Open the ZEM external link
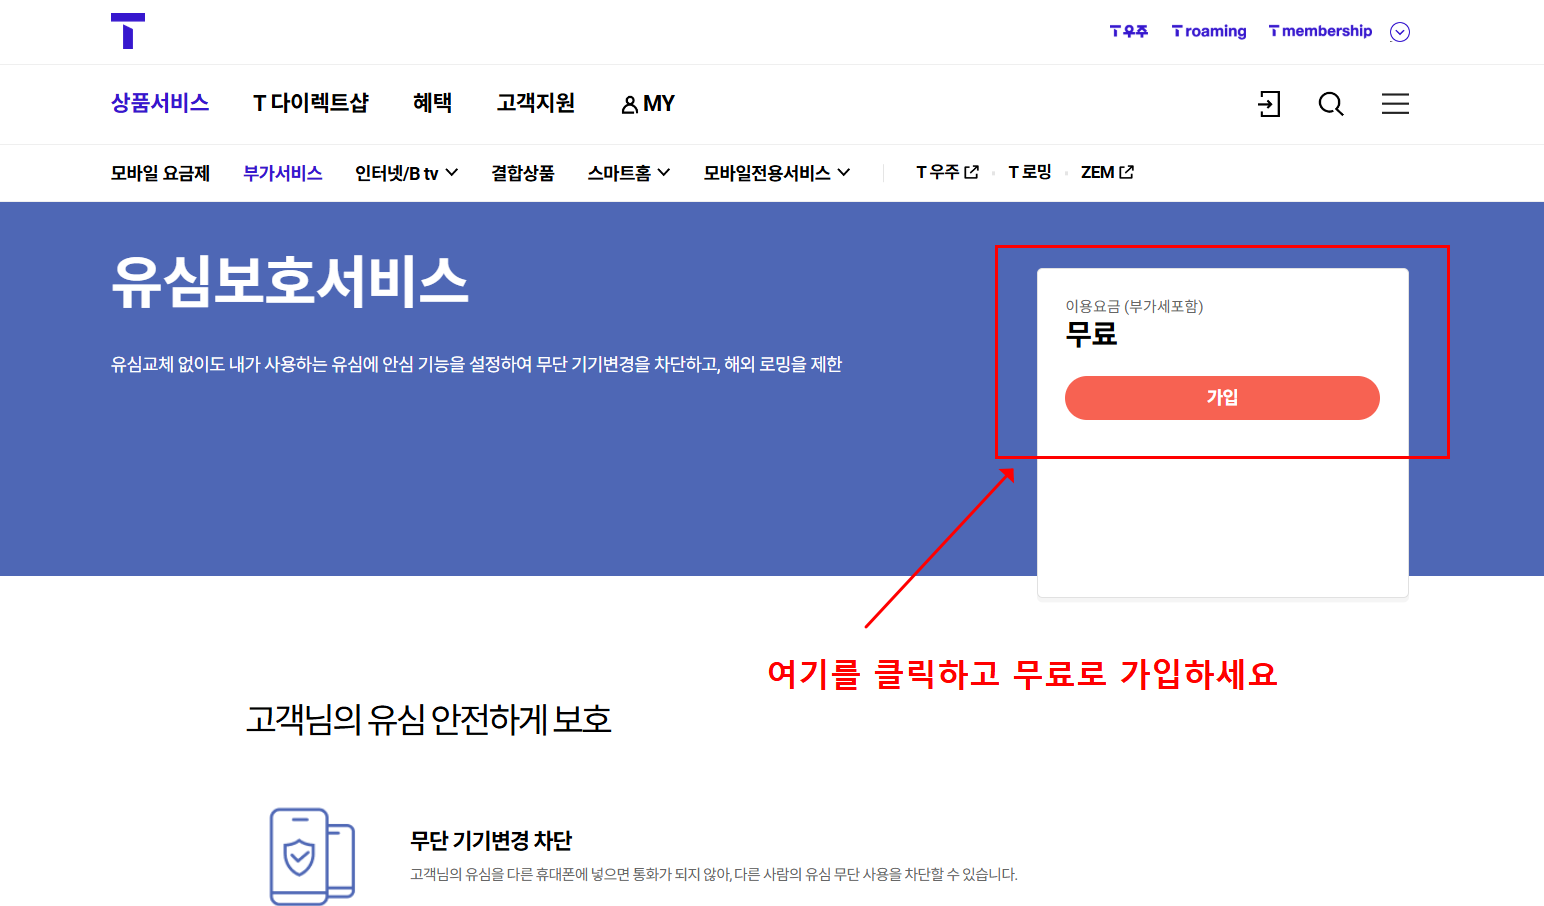Image resolution: width=1544 pixels, height=906 pixels. click(x=1107, y=172)
